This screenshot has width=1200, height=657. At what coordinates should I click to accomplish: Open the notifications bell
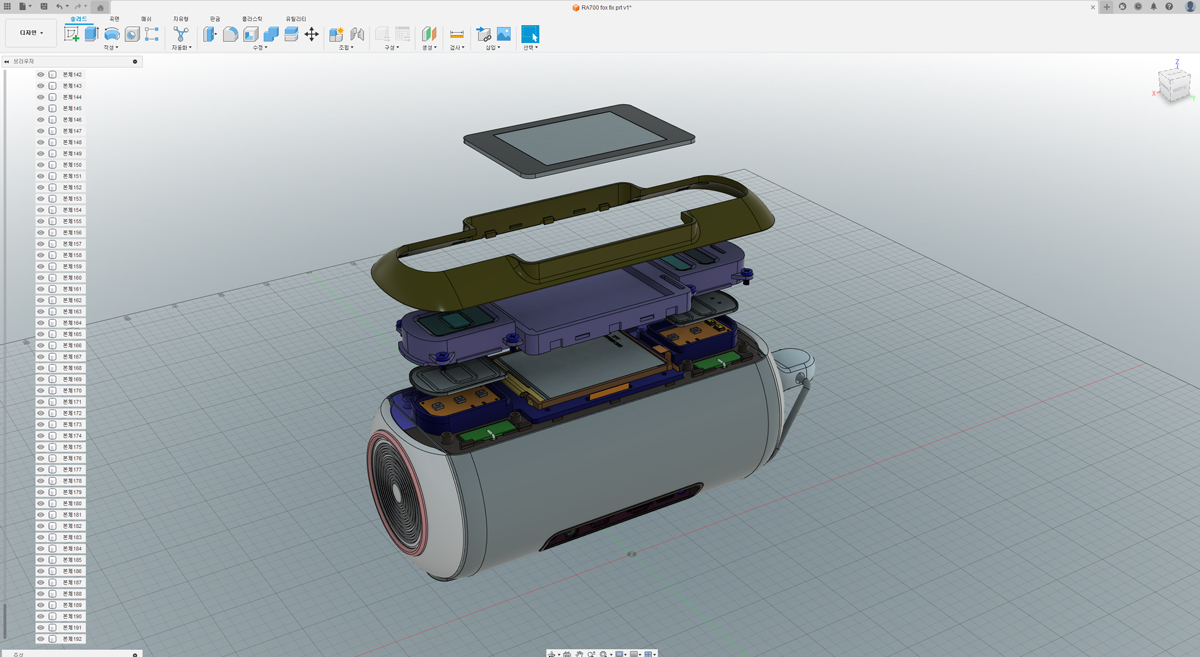pyautogui.click(x=1153, y=7)
